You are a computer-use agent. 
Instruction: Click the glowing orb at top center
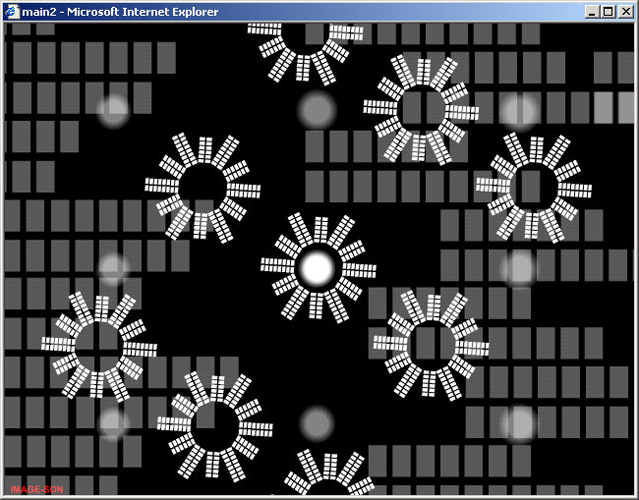[x=317, y=110]
